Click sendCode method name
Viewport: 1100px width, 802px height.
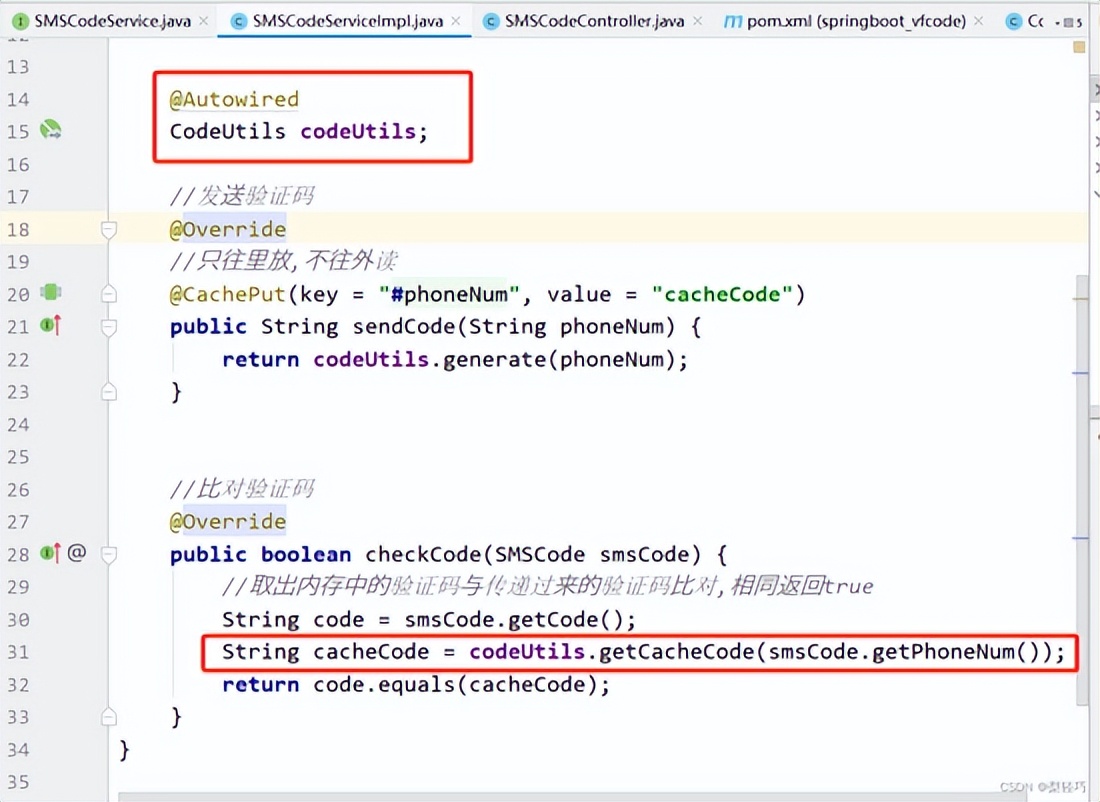coord(404,326)
